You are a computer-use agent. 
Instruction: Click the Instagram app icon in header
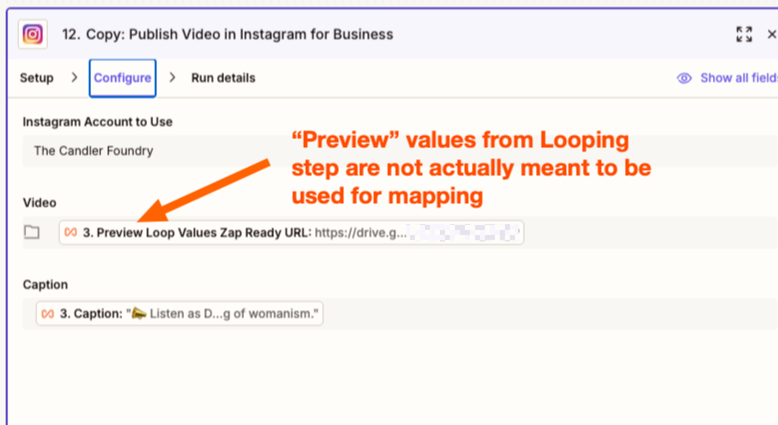pyautogui.click(x=33, y=34)
